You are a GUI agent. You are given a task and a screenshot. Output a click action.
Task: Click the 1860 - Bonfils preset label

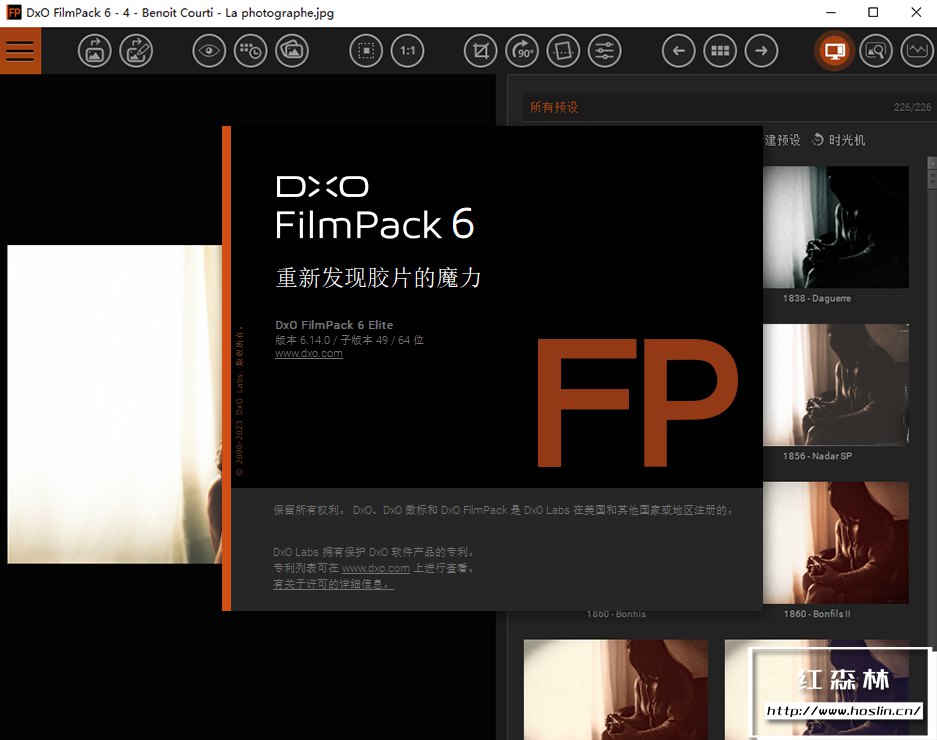[616, 614]
